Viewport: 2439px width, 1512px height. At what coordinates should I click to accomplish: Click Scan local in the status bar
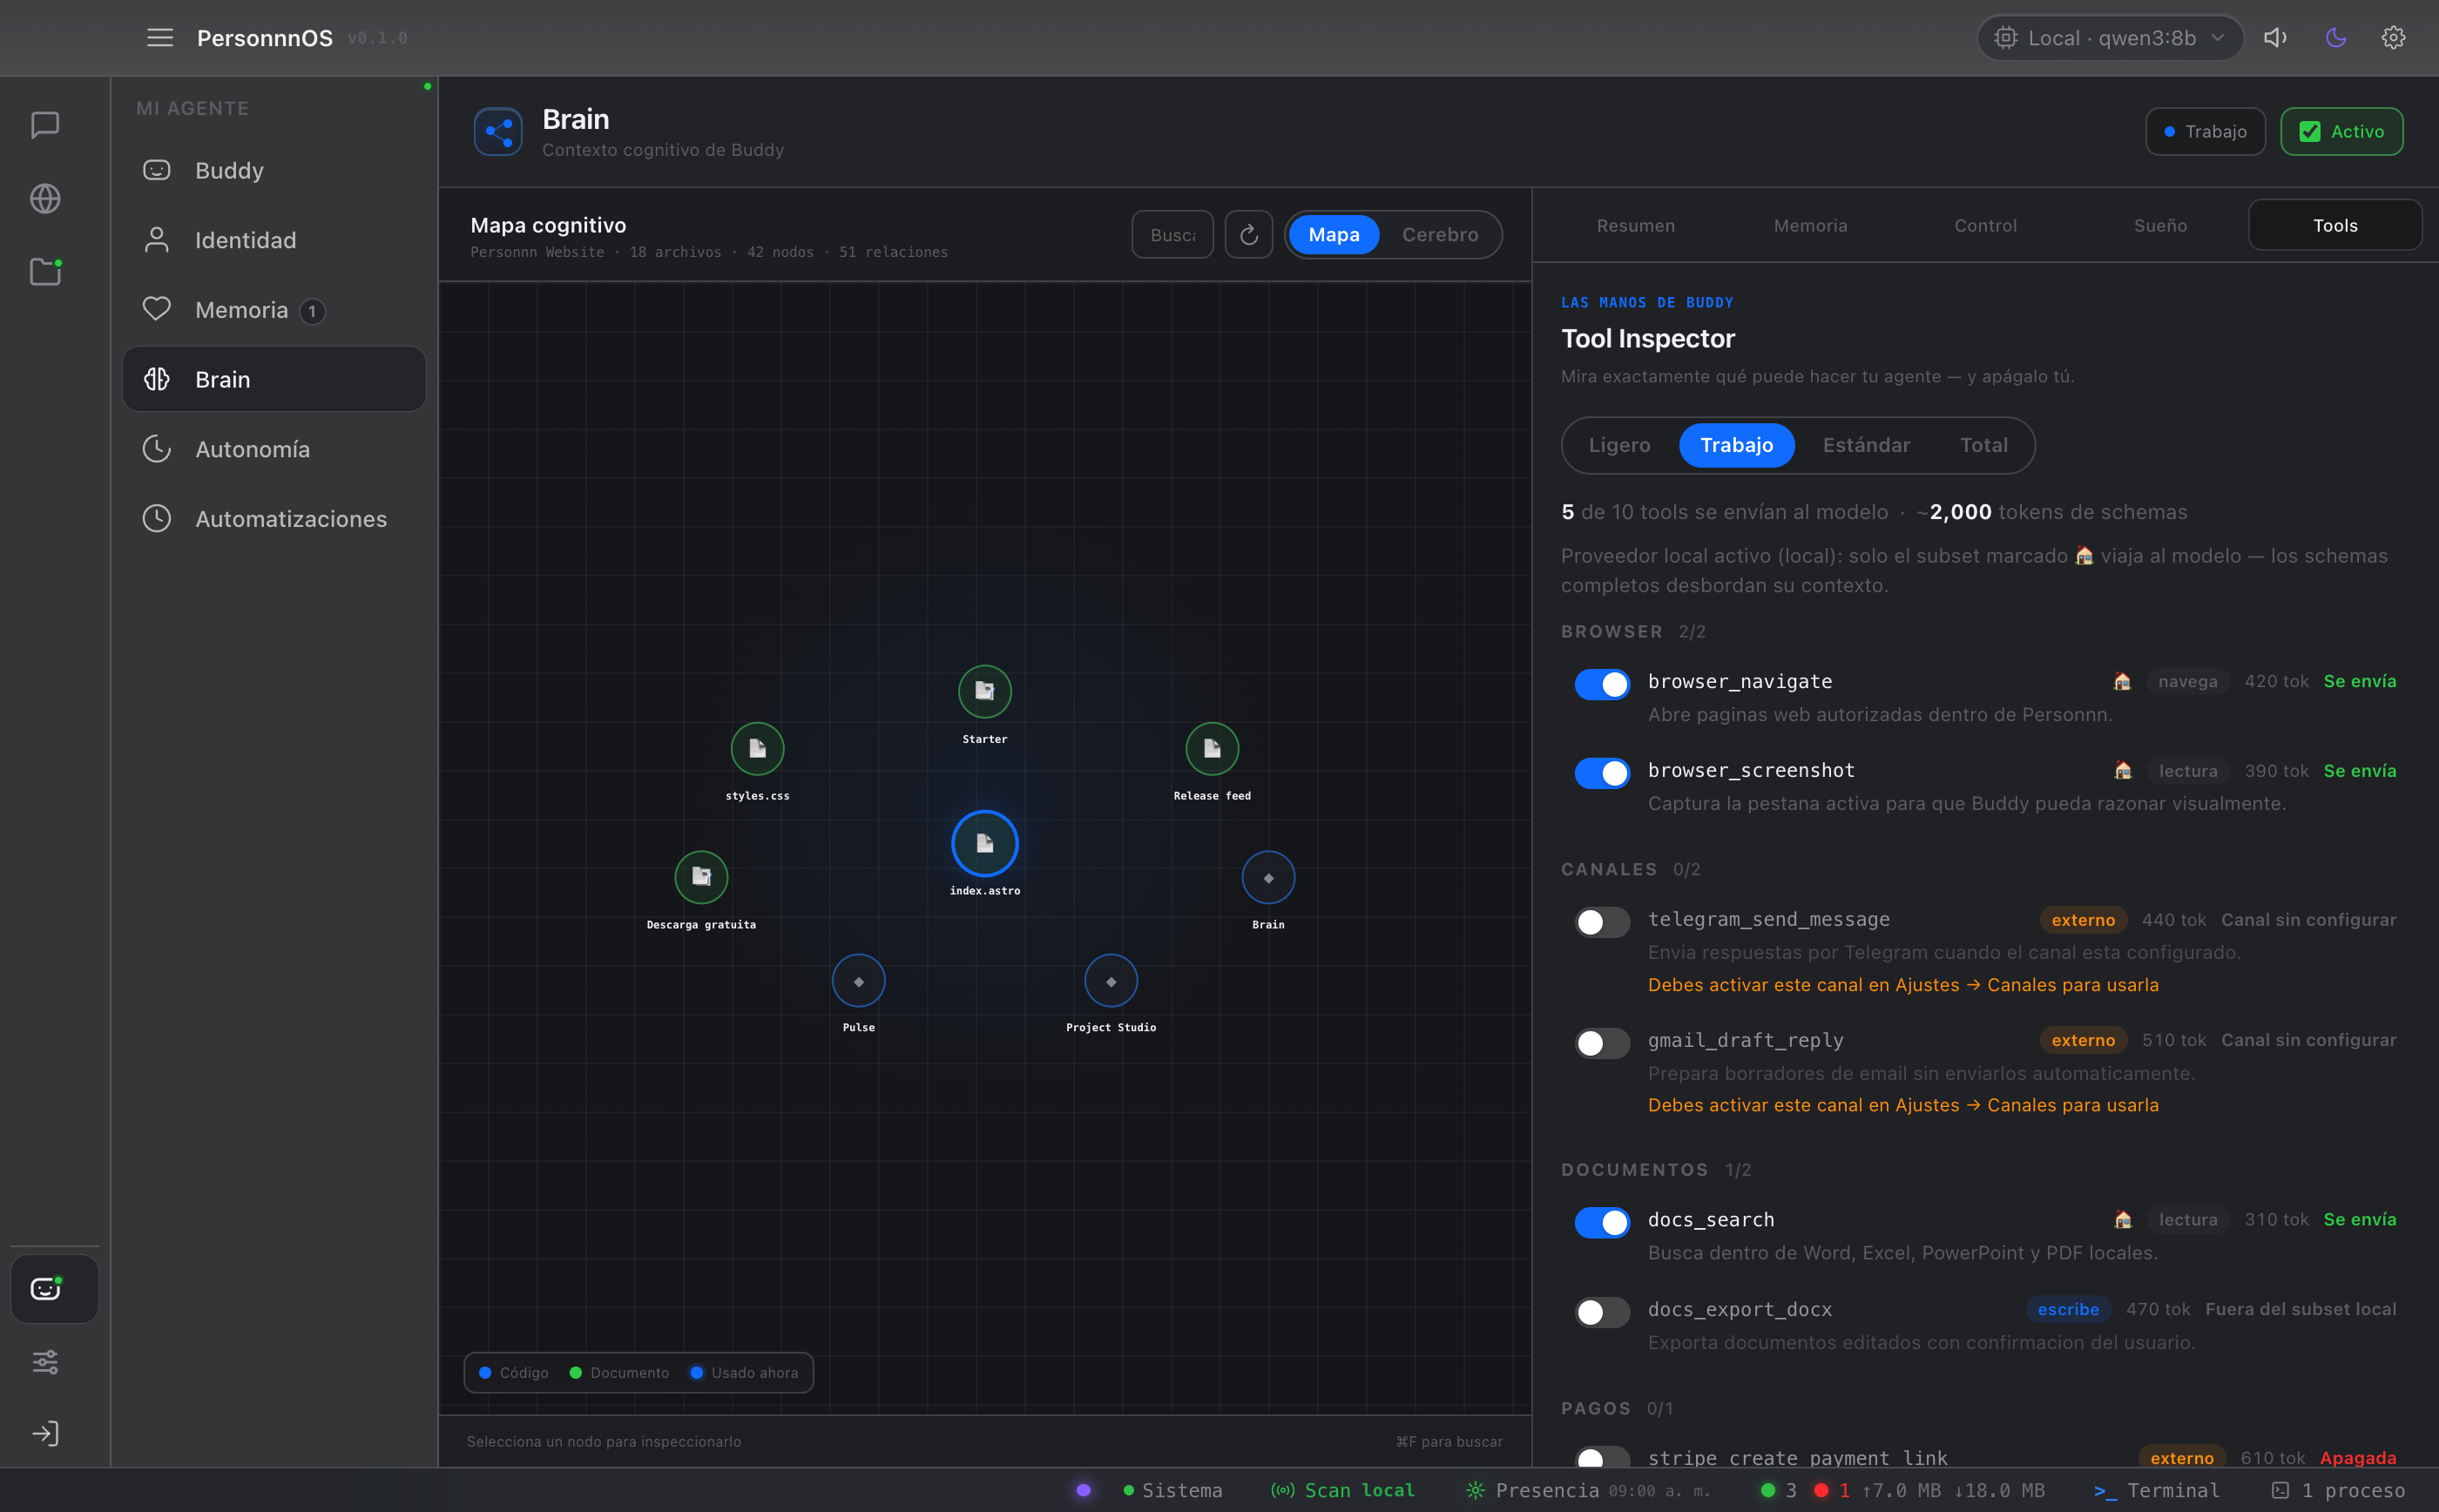point(1342,1491)
